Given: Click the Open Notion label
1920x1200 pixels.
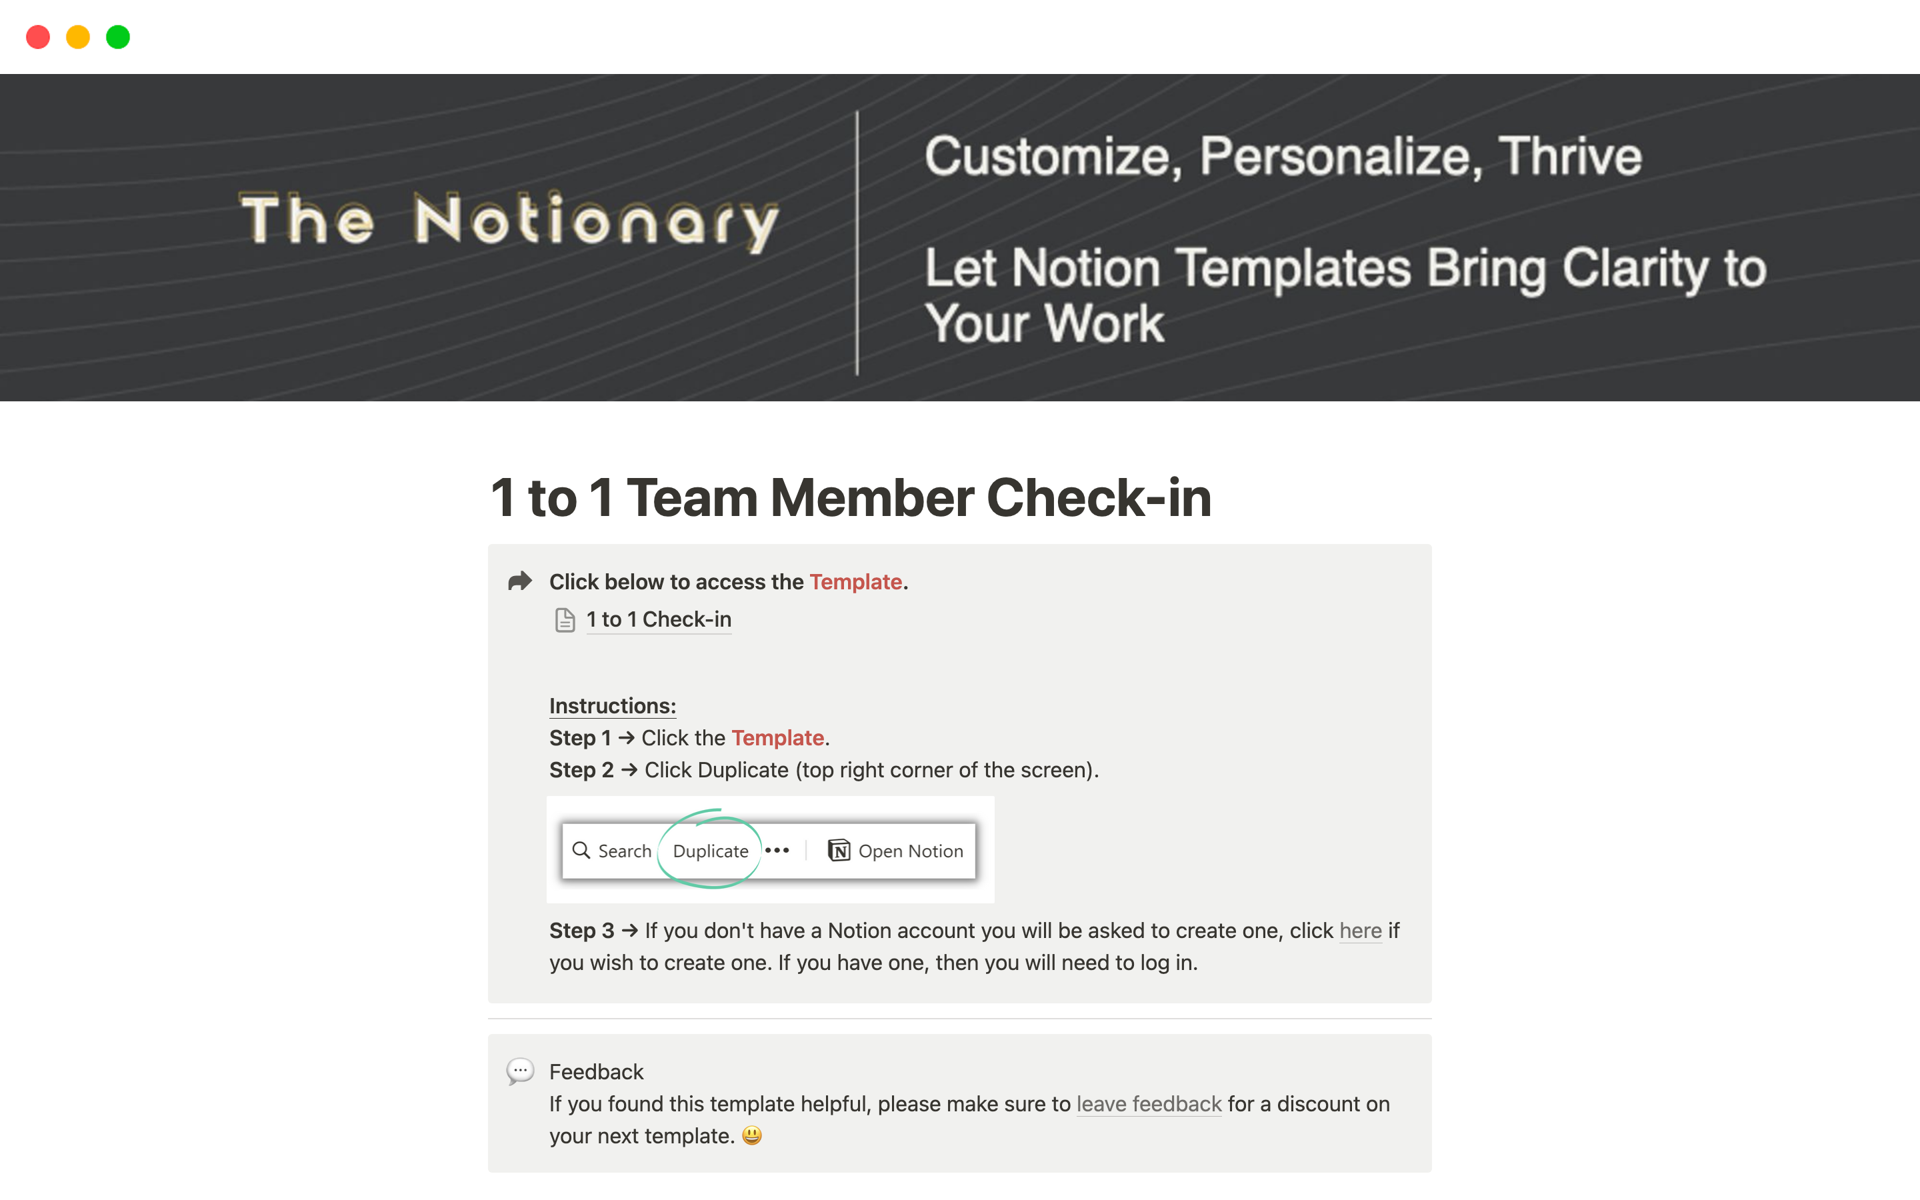Looking at the screenshot, I should pyautogui.click(x=910, y=851).
